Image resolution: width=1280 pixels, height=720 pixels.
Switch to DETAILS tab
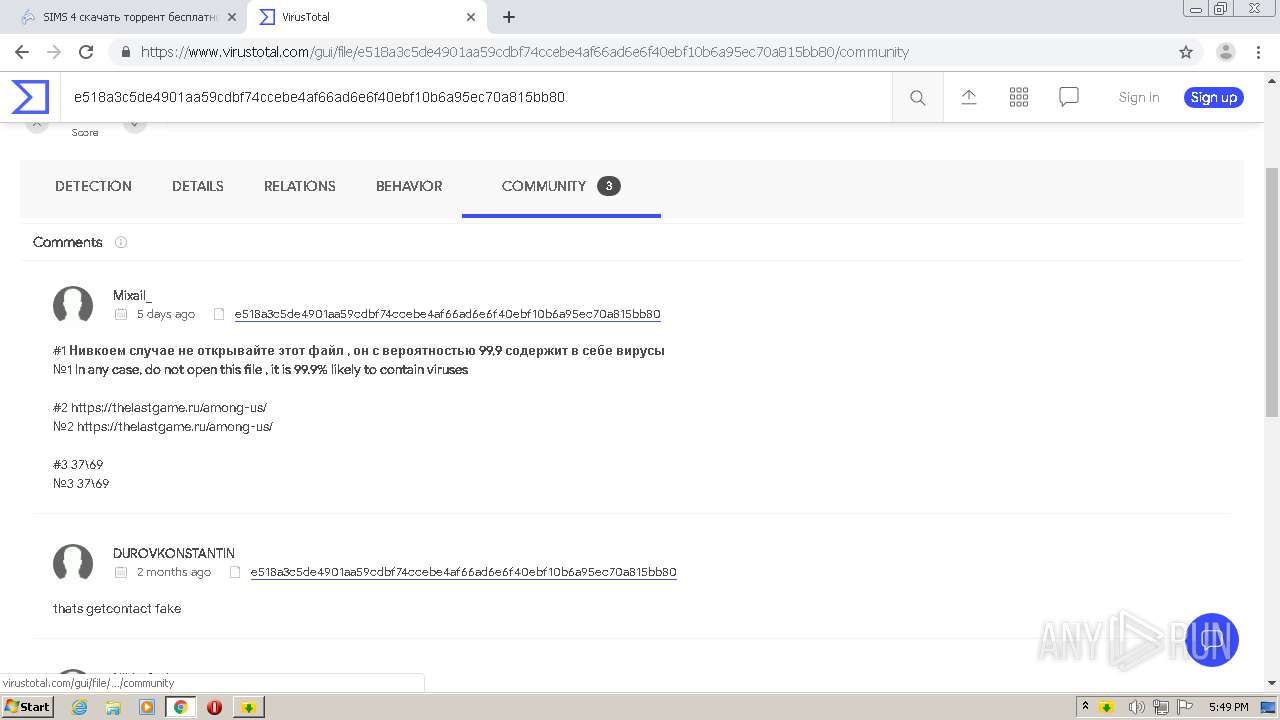pyautogui.click(x=198, y=186)
